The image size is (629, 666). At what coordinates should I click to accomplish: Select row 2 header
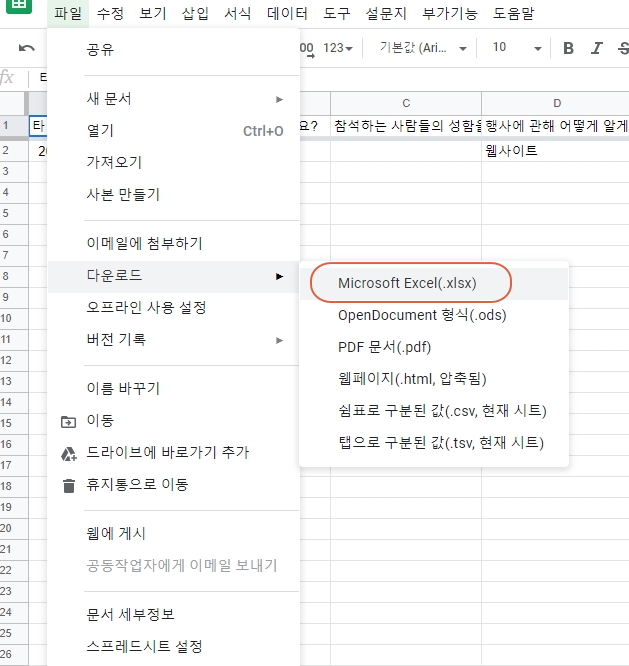pyautogui.click(x=14, y=150)
